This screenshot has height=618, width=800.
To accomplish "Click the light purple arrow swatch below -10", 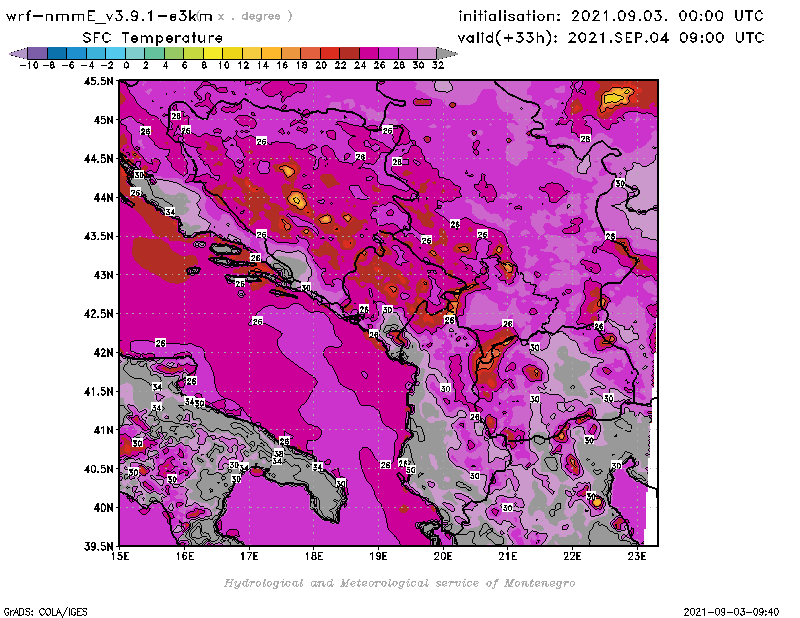I will [x=19, y=53].
